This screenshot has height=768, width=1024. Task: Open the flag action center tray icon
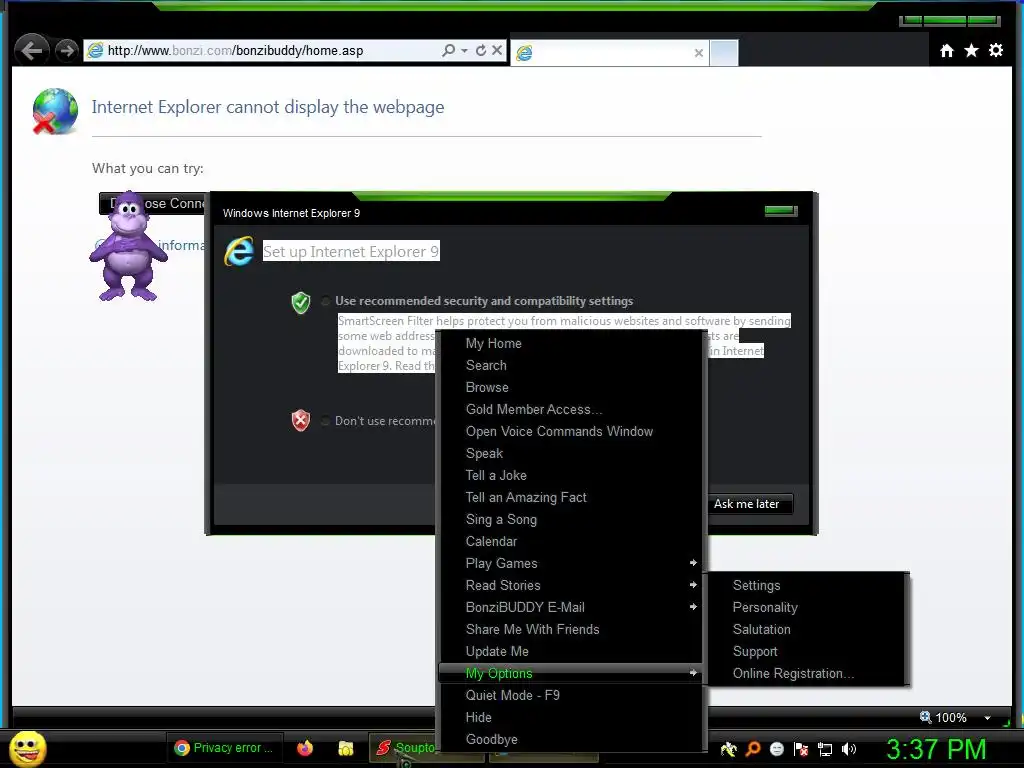801,749
